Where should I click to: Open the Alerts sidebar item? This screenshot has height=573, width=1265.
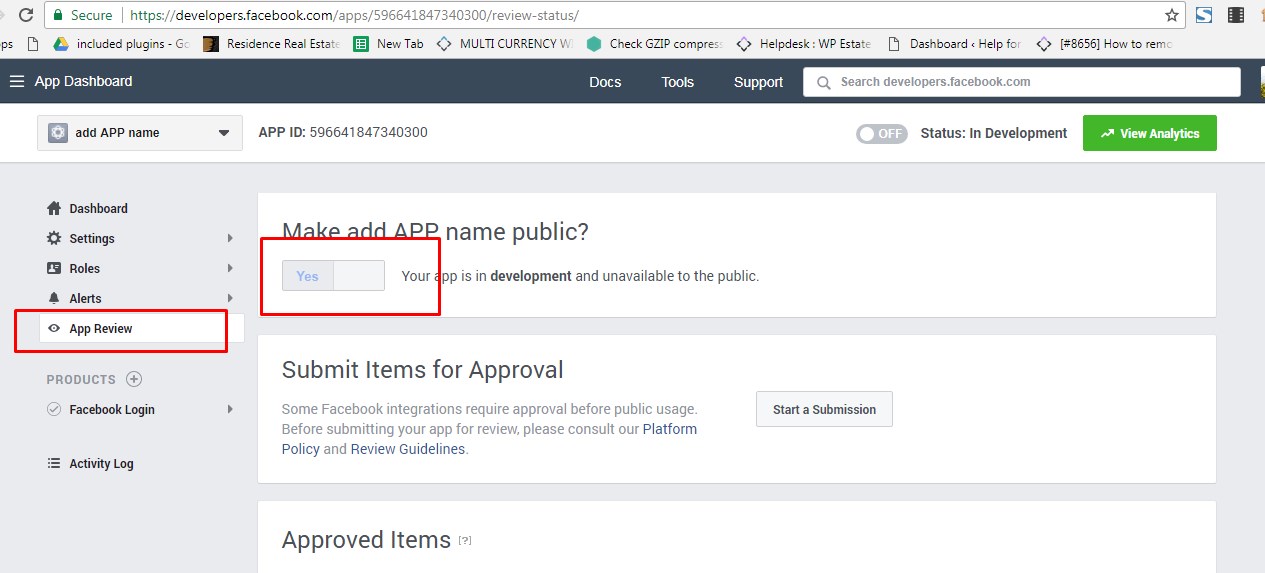pyautogui.click(x=85, y=298)
